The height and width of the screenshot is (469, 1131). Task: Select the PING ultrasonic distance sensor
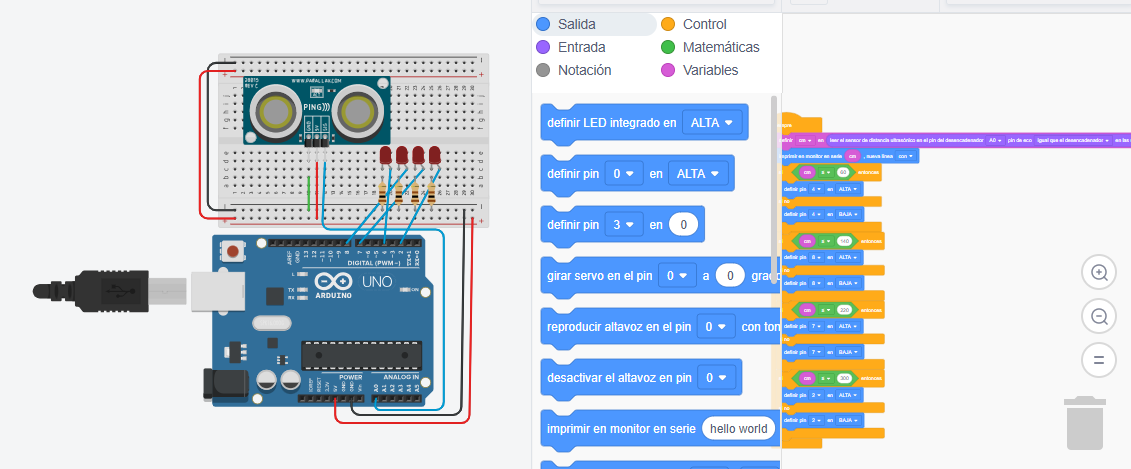[317, 110]
